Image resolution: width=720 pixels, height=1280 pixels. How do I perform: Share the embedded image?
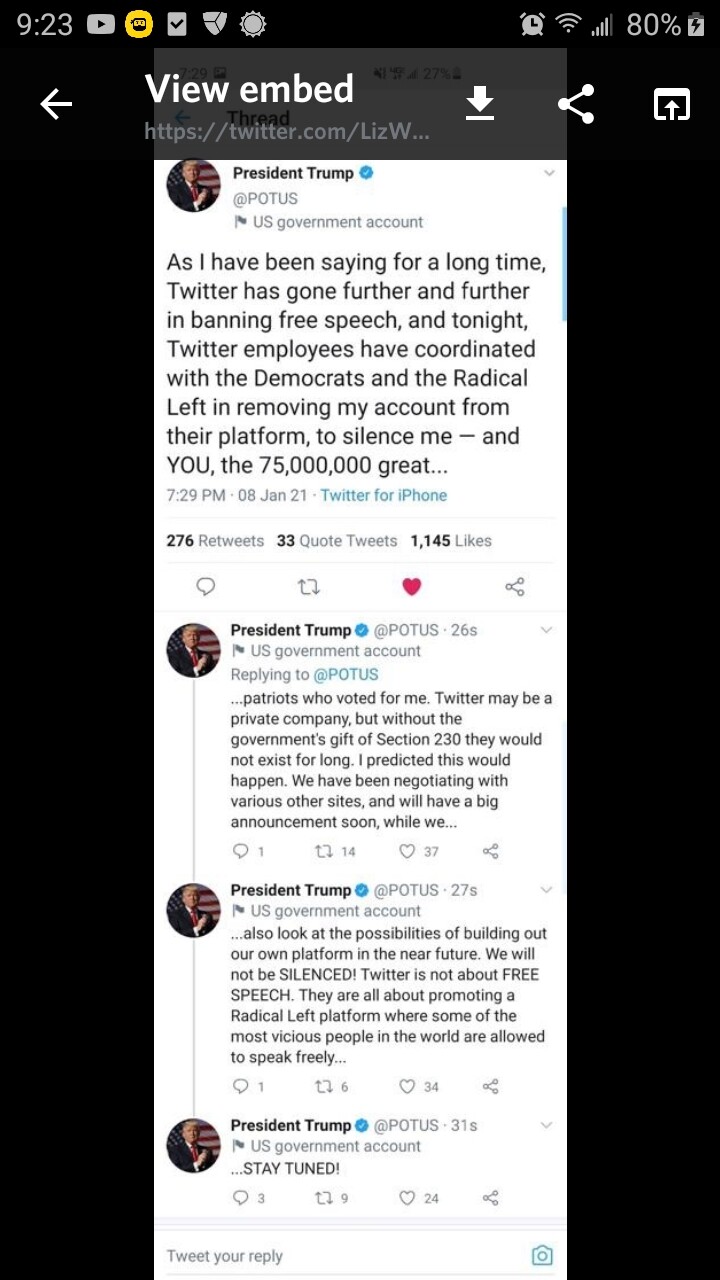click(576, 104)
